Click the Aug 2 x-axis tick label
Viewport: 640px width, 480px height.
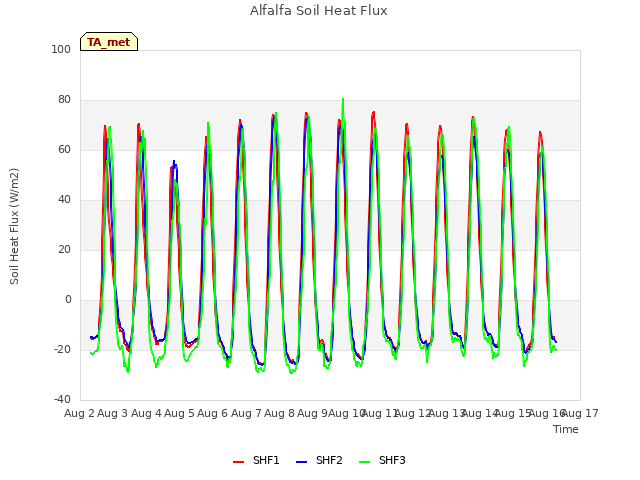point(79,413)
